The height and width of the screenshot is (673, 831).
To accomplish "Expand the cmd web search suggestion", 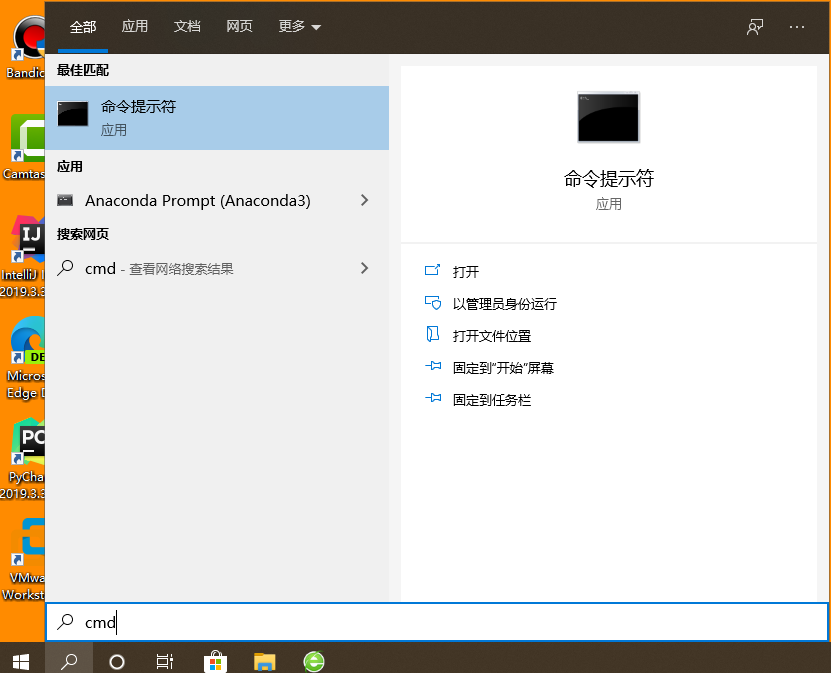I will coord(365,268).
